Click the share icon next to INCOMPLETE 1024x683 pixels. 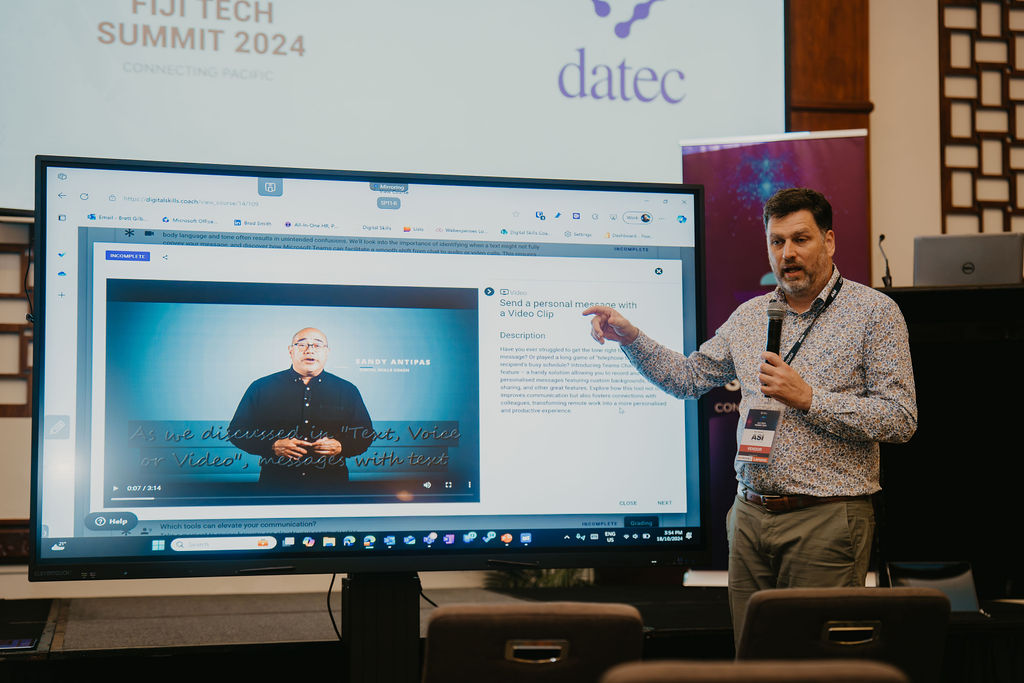click(165, 257)
